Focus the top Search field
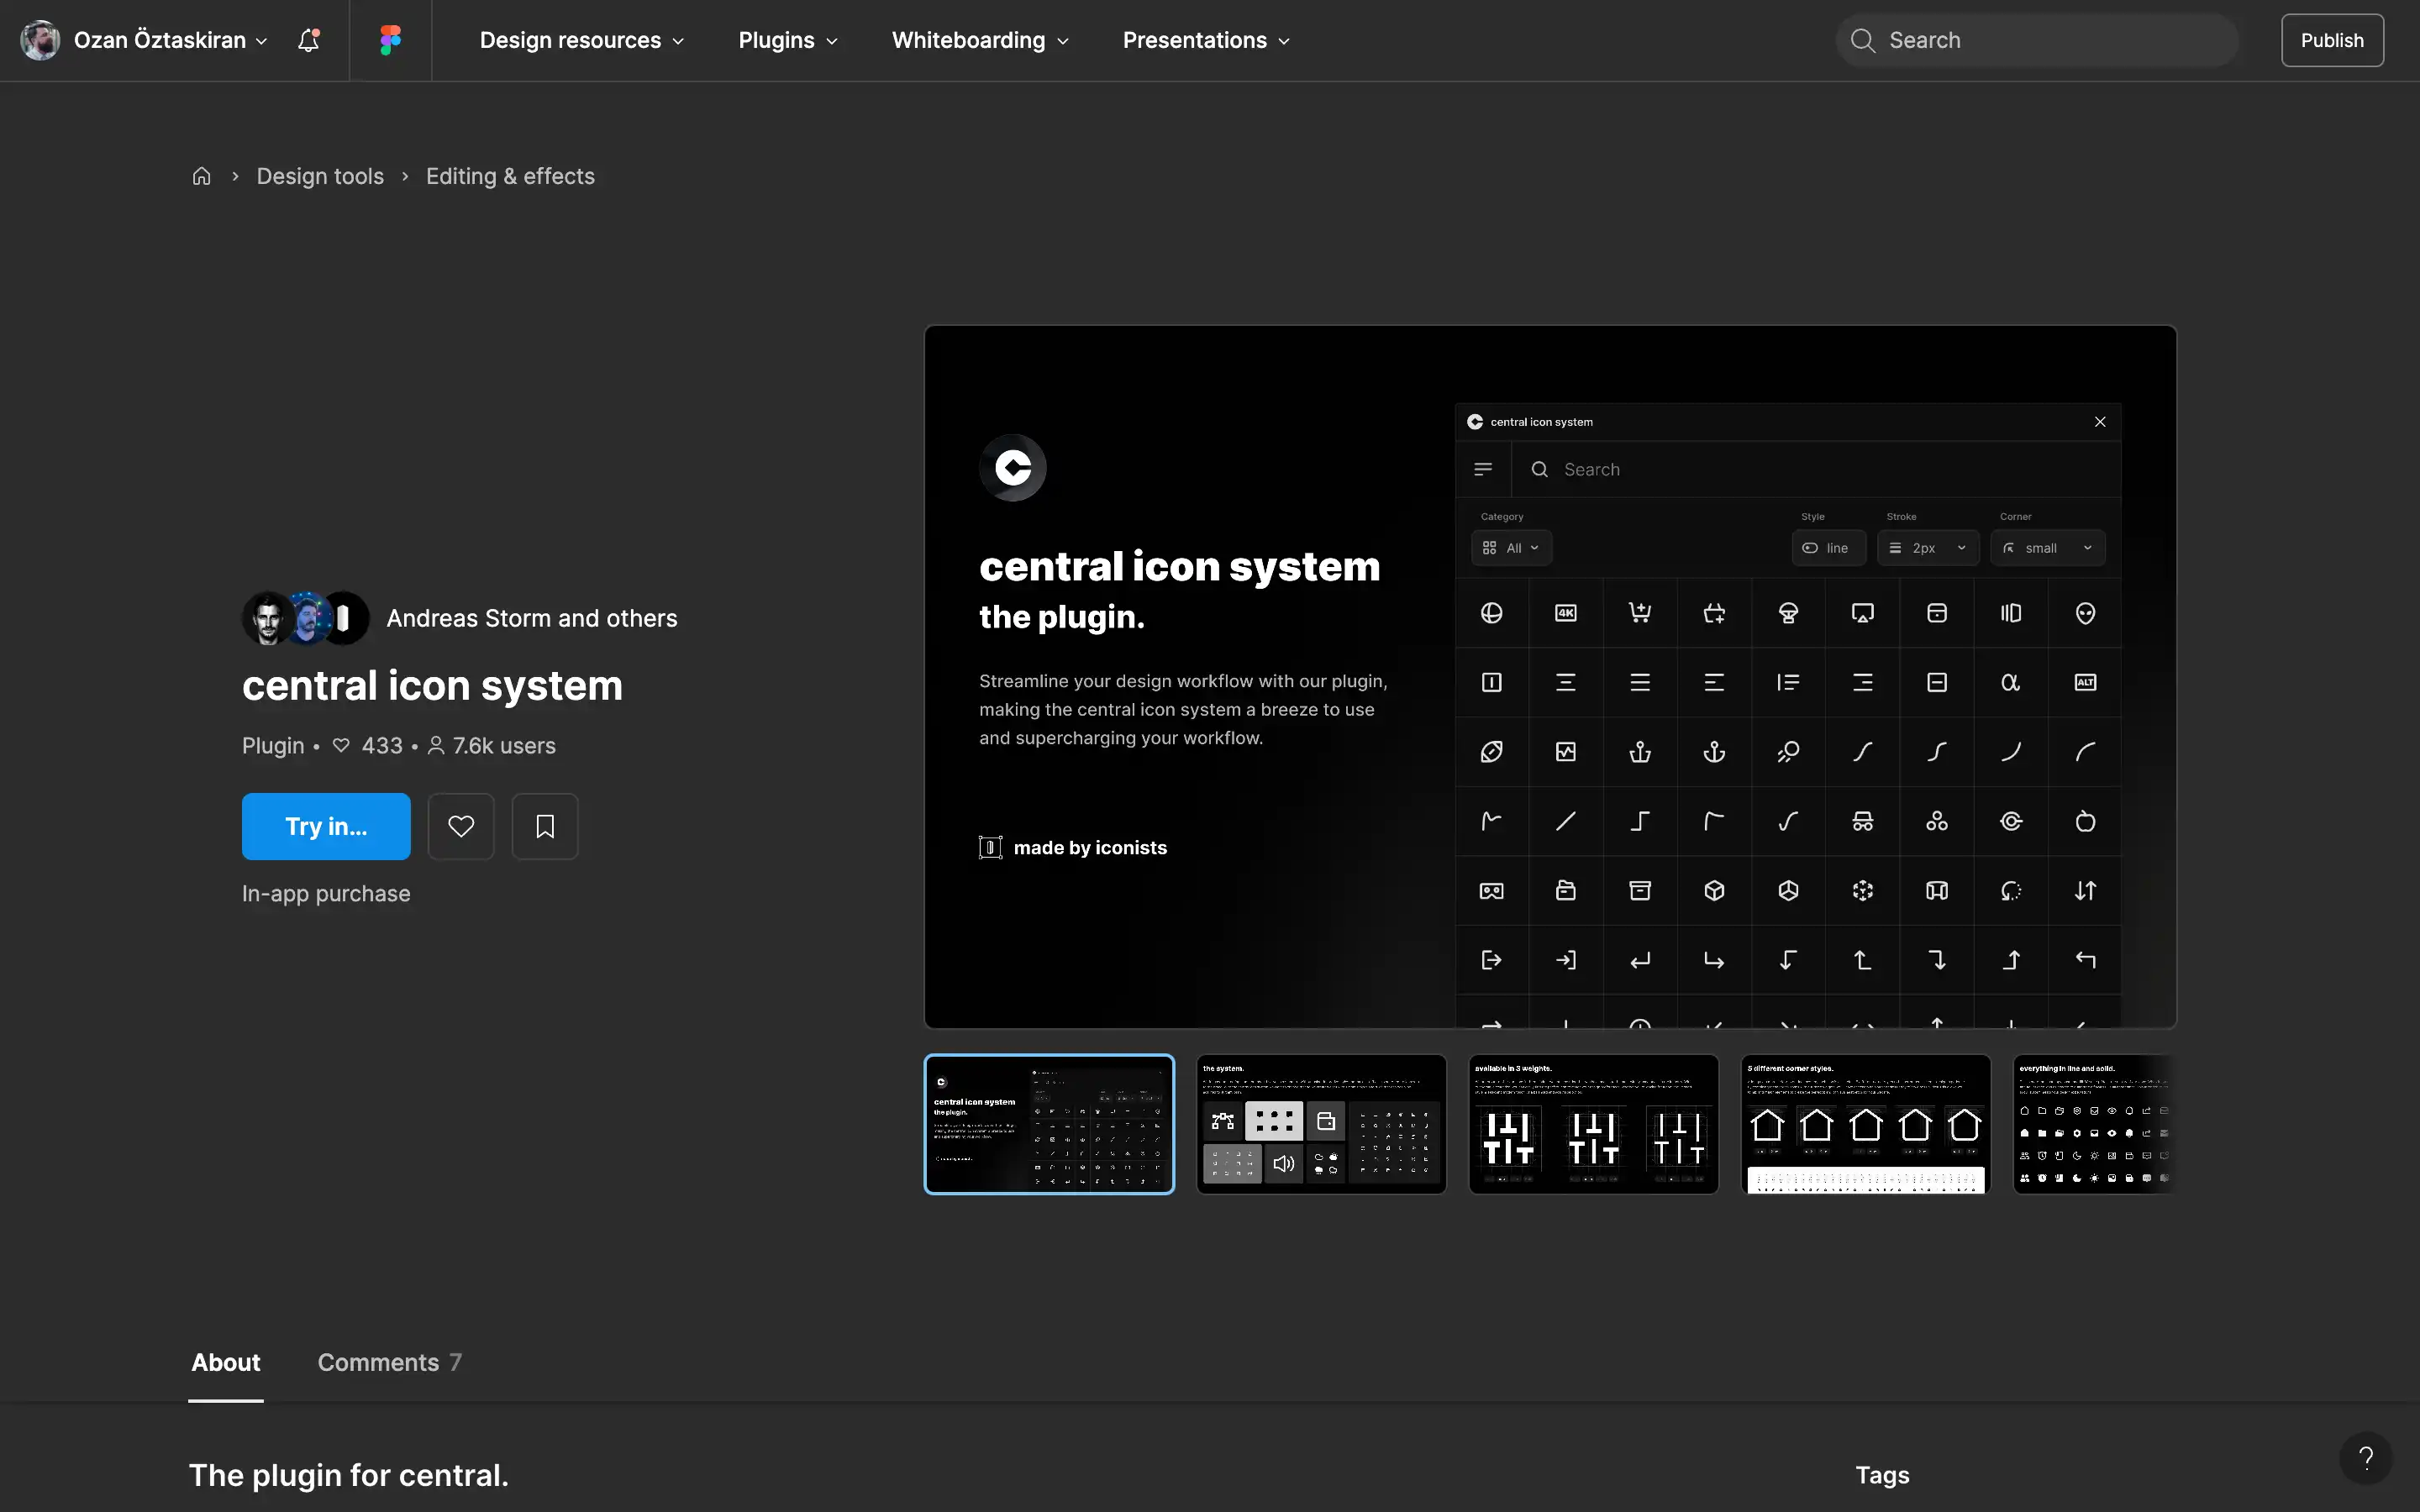Image resolution: width=2420 pixels, height=1512 pixels. 2036,40
